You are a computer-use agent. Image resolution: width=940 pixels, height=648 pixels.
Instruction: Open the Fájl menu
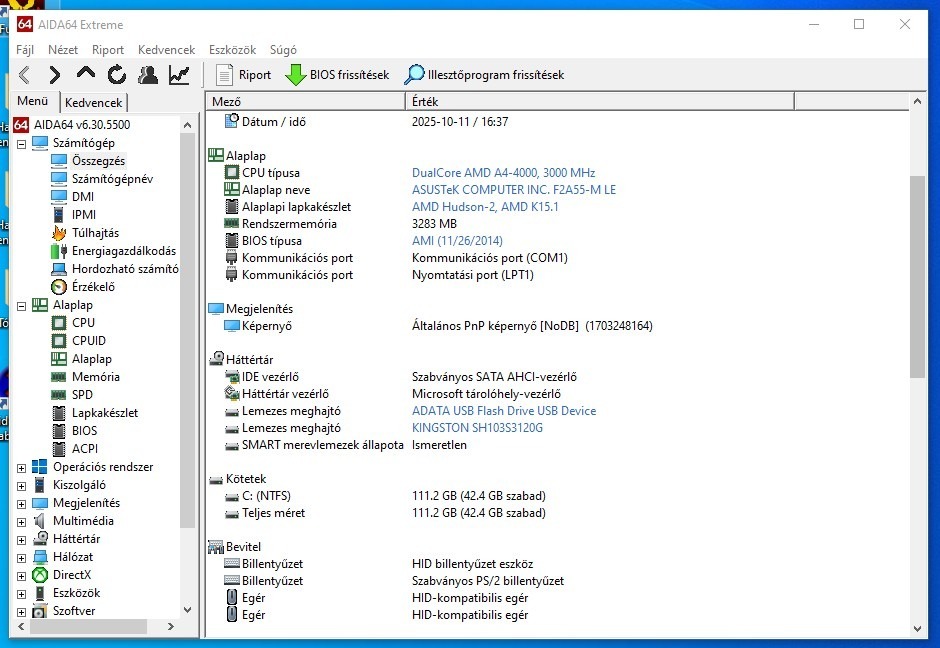pos(25,50)
